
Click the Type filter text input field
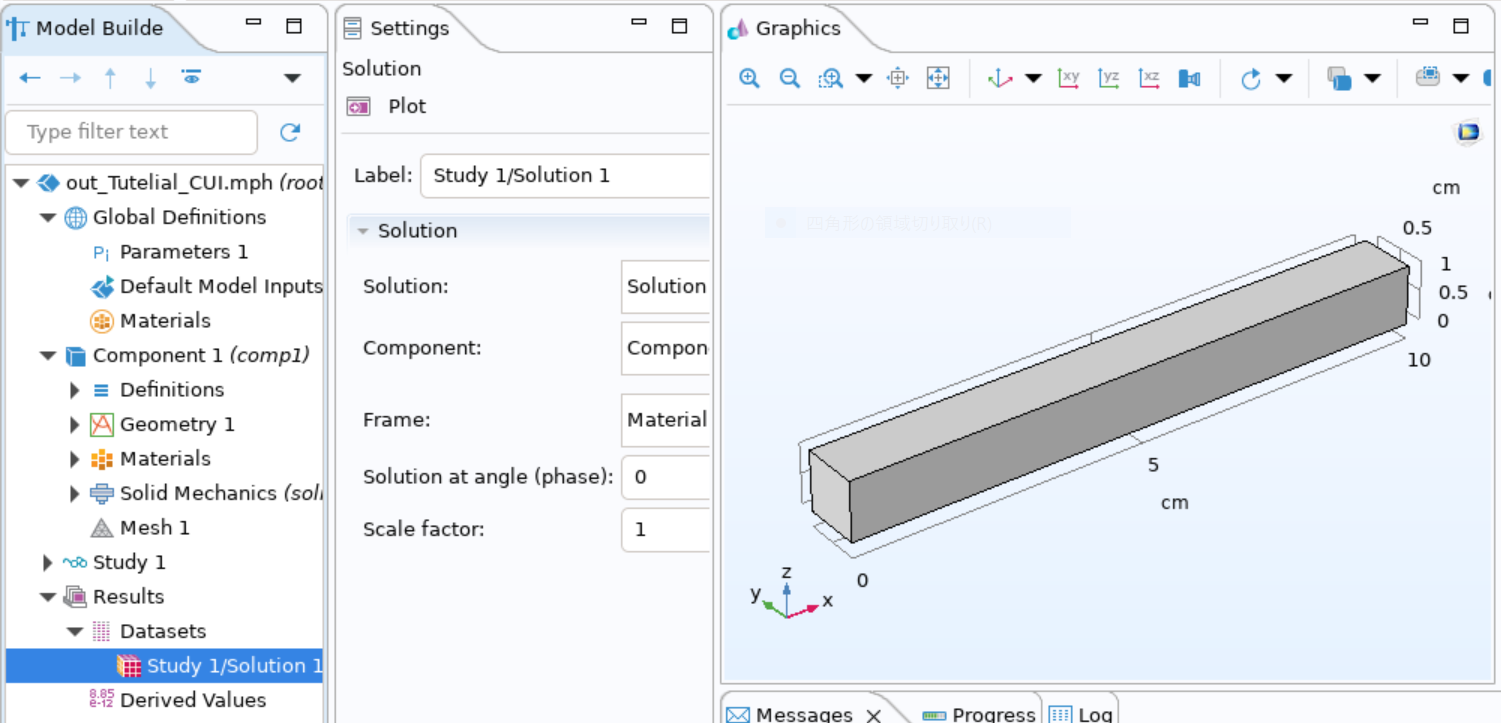tap(130, 132)
